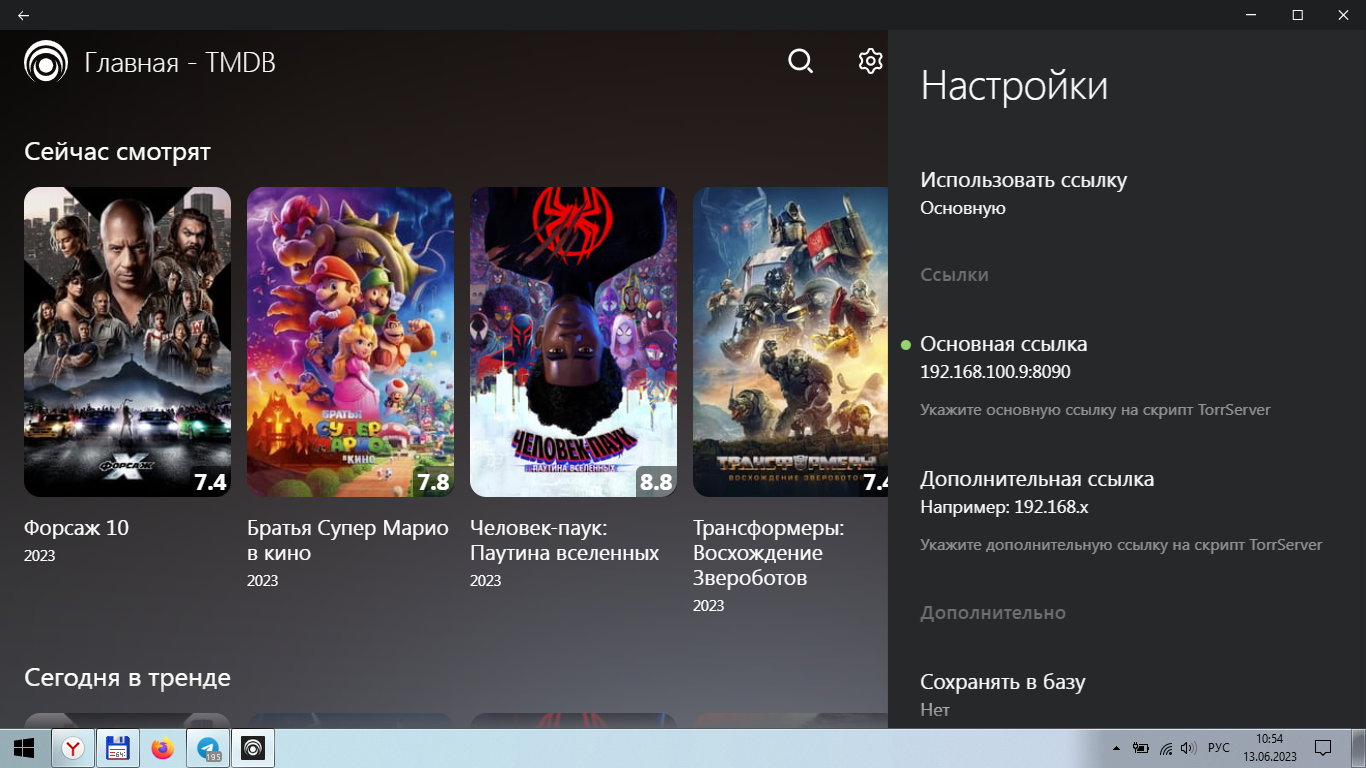Click the Дополнительно section label

pos(993,613)
